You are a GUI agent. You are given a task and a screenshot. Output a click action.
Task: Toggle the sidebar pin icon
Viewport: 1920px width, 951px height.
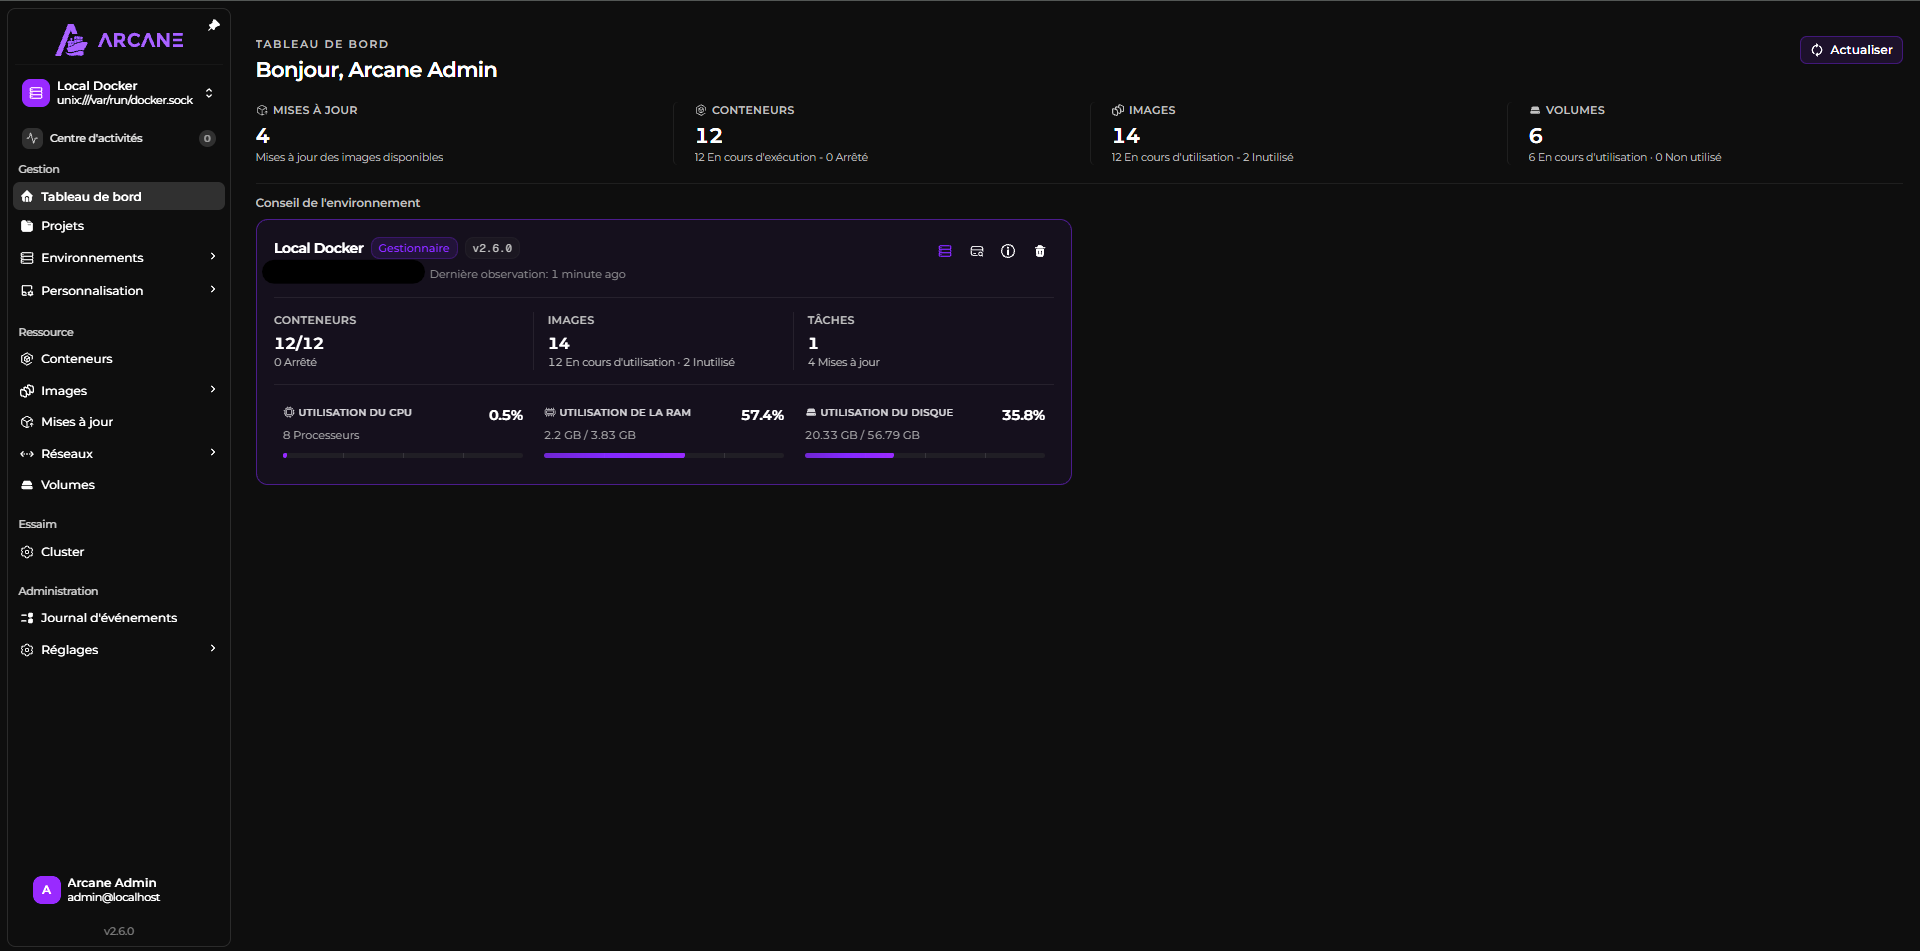coord(213,26)
